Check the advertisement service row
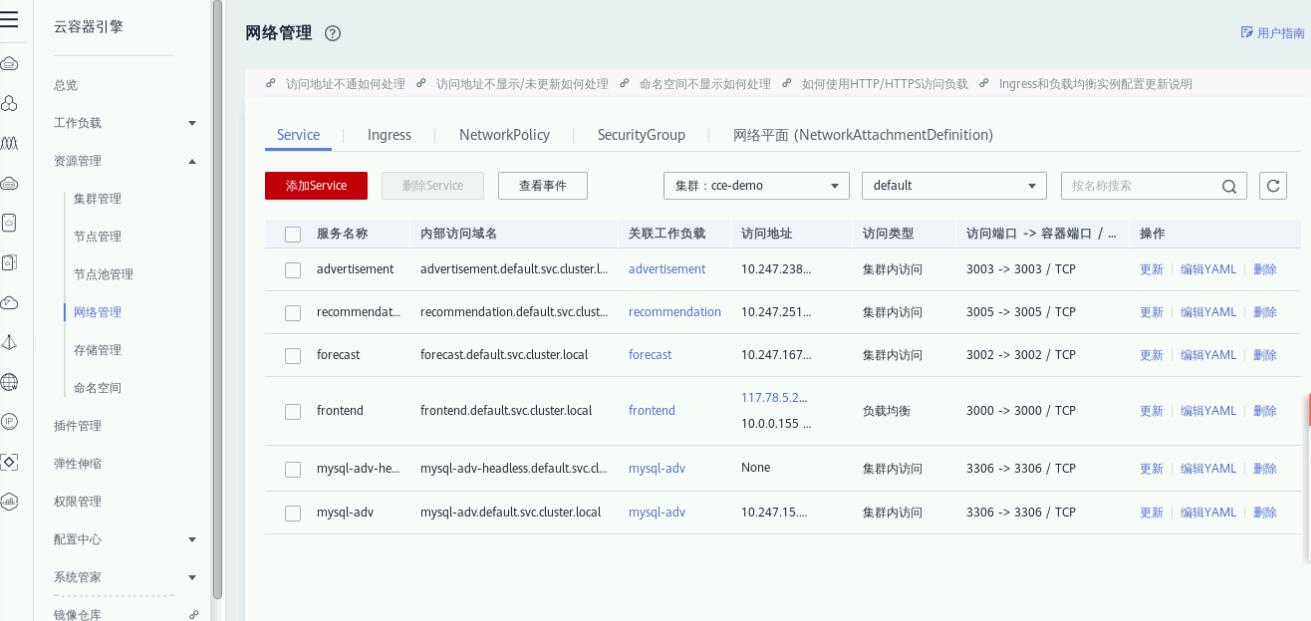1311x621 pixels. 293,269
